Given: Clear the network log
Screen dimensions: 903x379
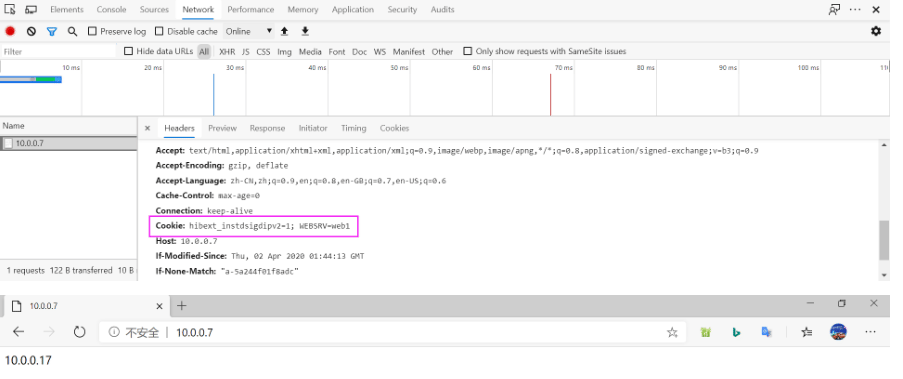Looking at the screenshot, I should point(31,31).
